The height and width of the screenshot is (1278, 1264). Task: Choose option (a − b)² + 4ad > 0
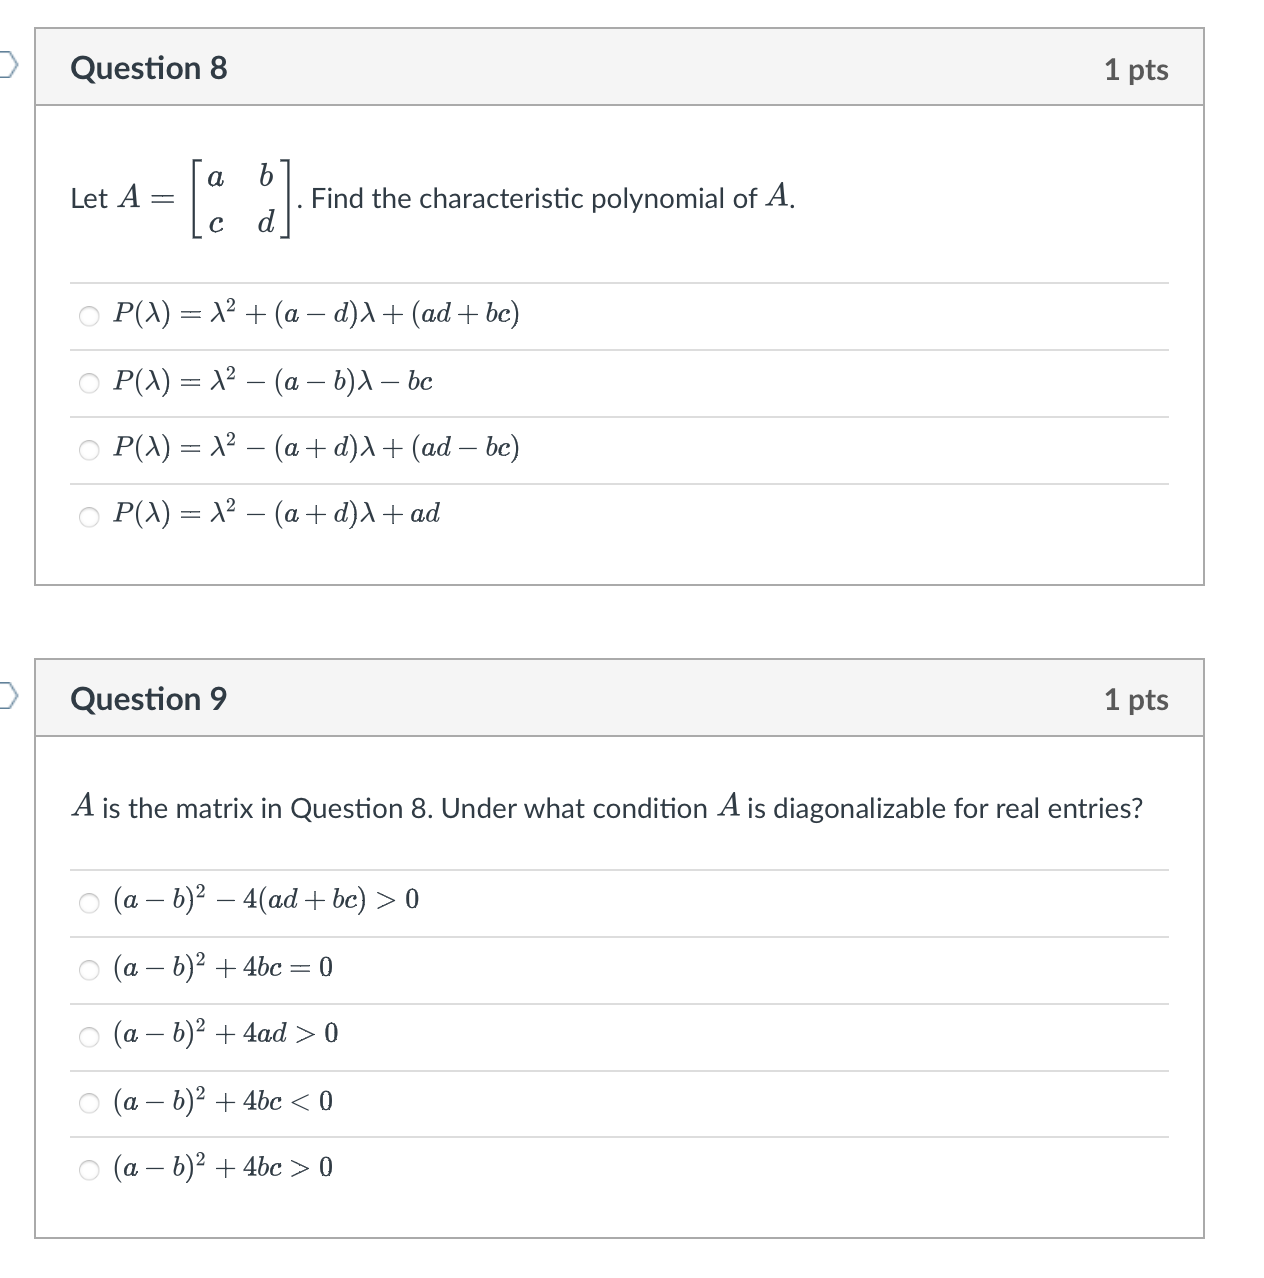point(88,1036)
